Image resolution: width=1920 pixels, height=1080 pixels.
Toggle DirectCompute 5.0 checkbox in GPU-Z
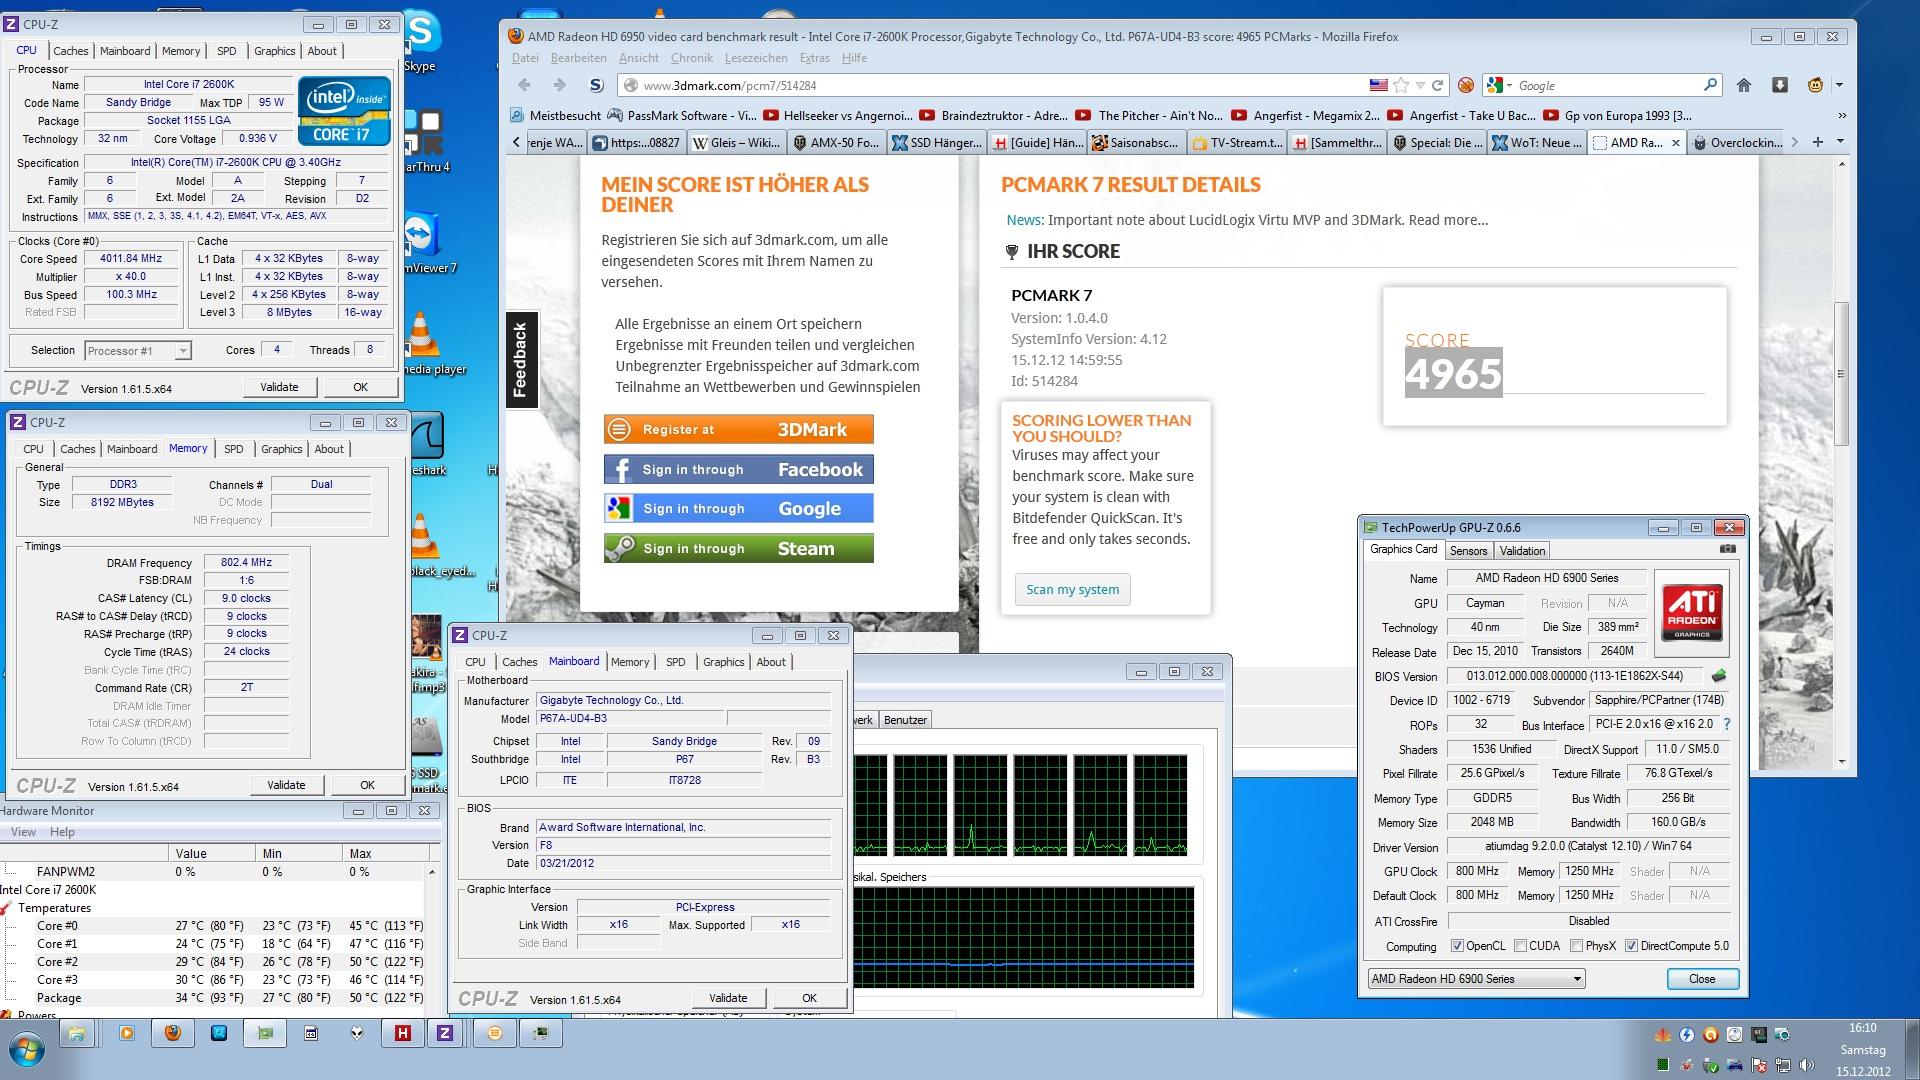(x=1631, y=946)
